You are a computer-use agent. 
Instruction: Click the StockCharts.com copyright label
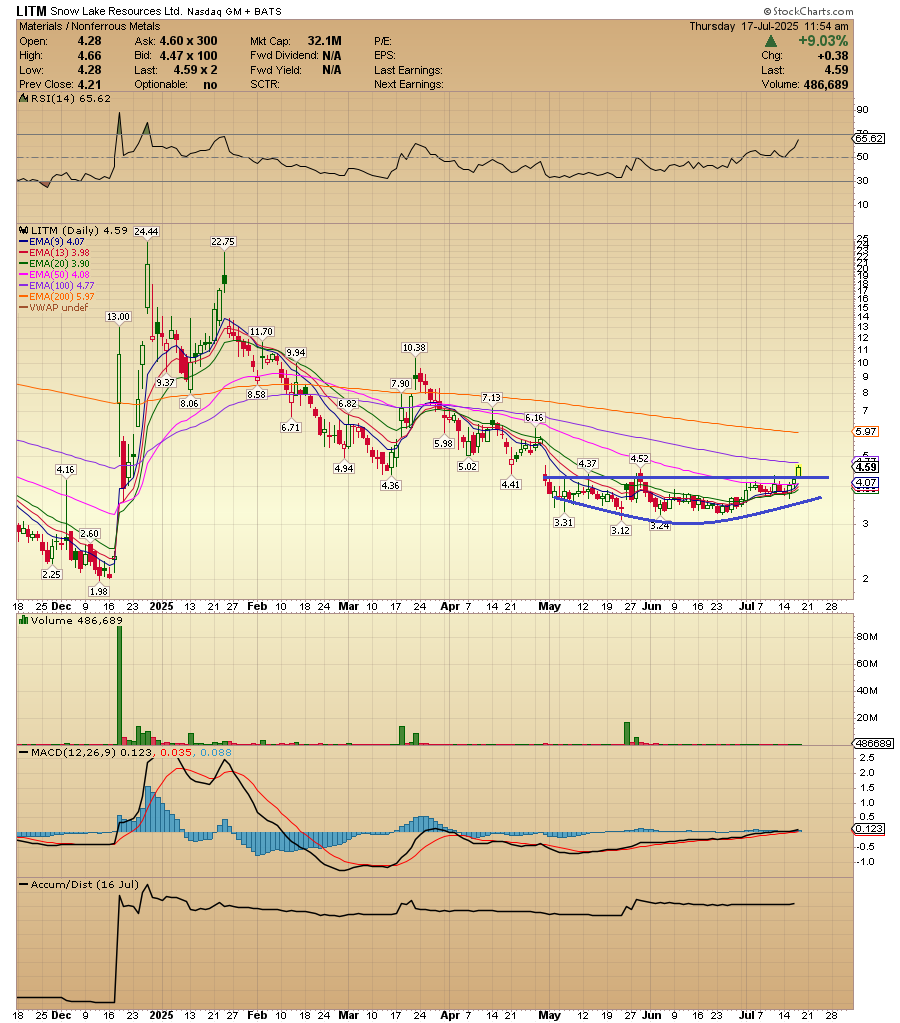pos(808,11)
